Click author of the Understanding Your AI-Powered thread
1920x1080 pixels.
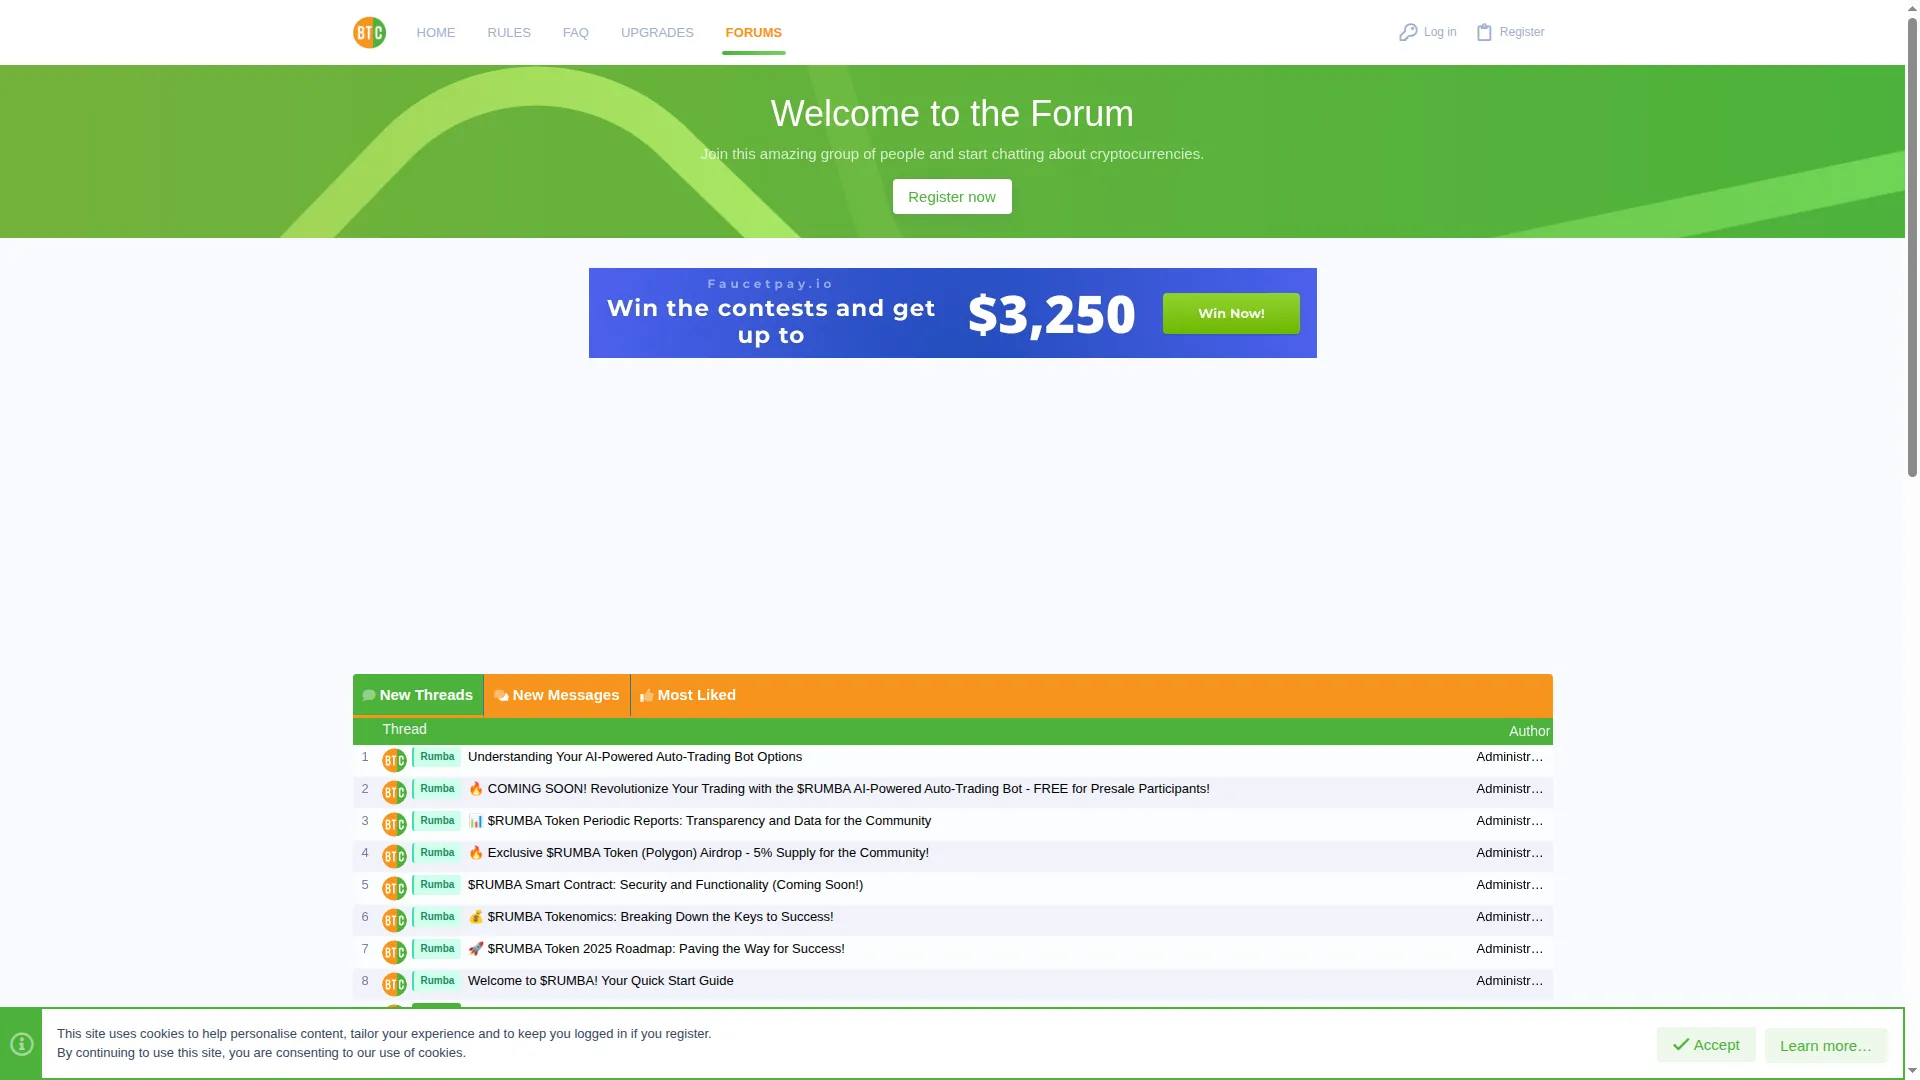click(x=1510, y=757)
